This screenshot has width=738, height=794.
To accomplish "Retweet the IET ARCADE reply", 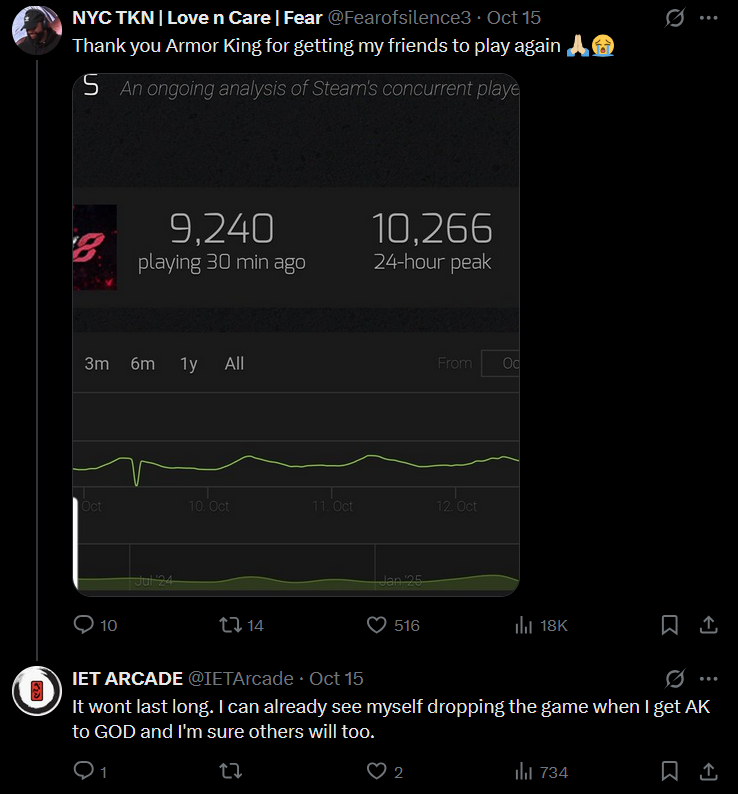I will pos(230,772).
